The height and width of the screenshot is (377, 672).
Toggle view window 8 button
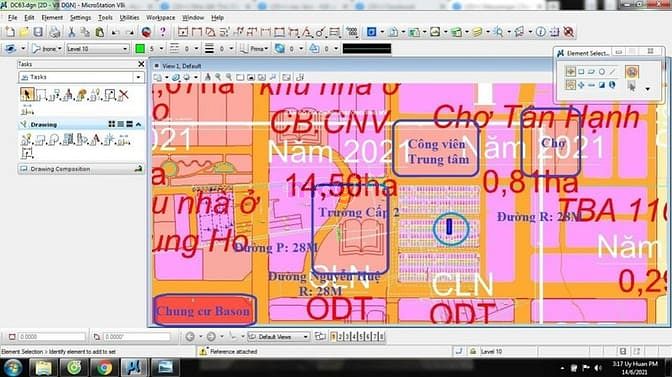point(381,337)
